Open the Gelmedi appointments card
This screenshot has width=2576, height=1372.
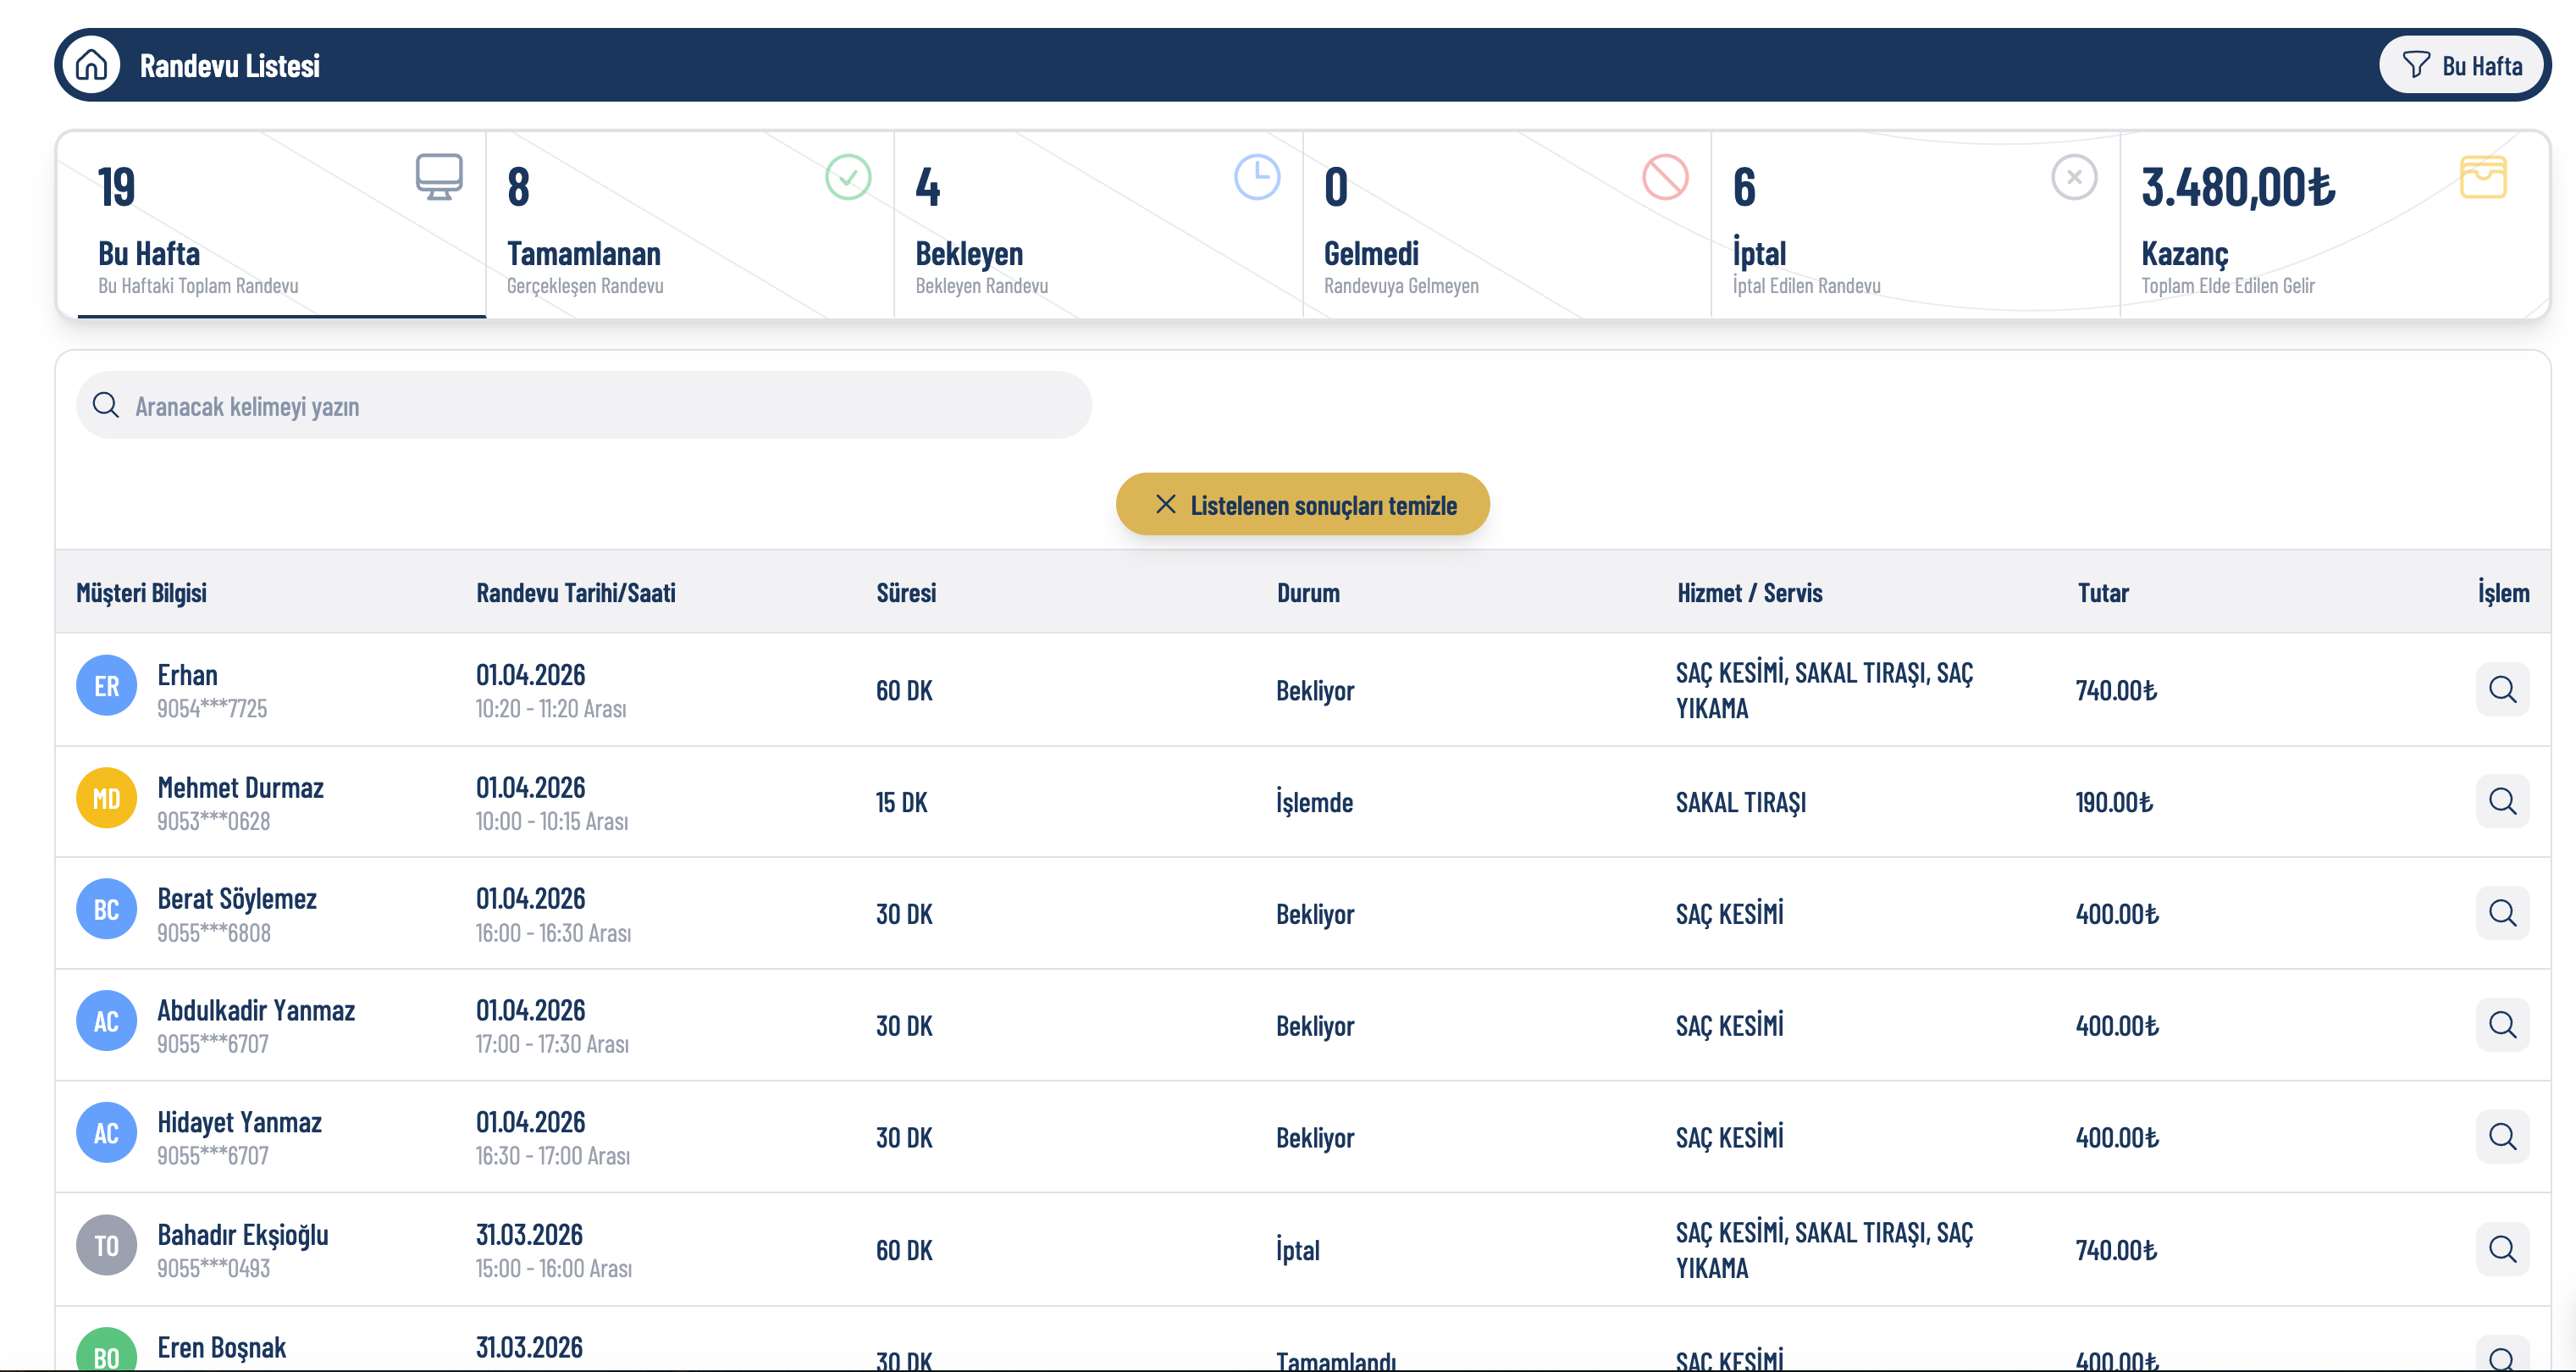[1506, 225]
